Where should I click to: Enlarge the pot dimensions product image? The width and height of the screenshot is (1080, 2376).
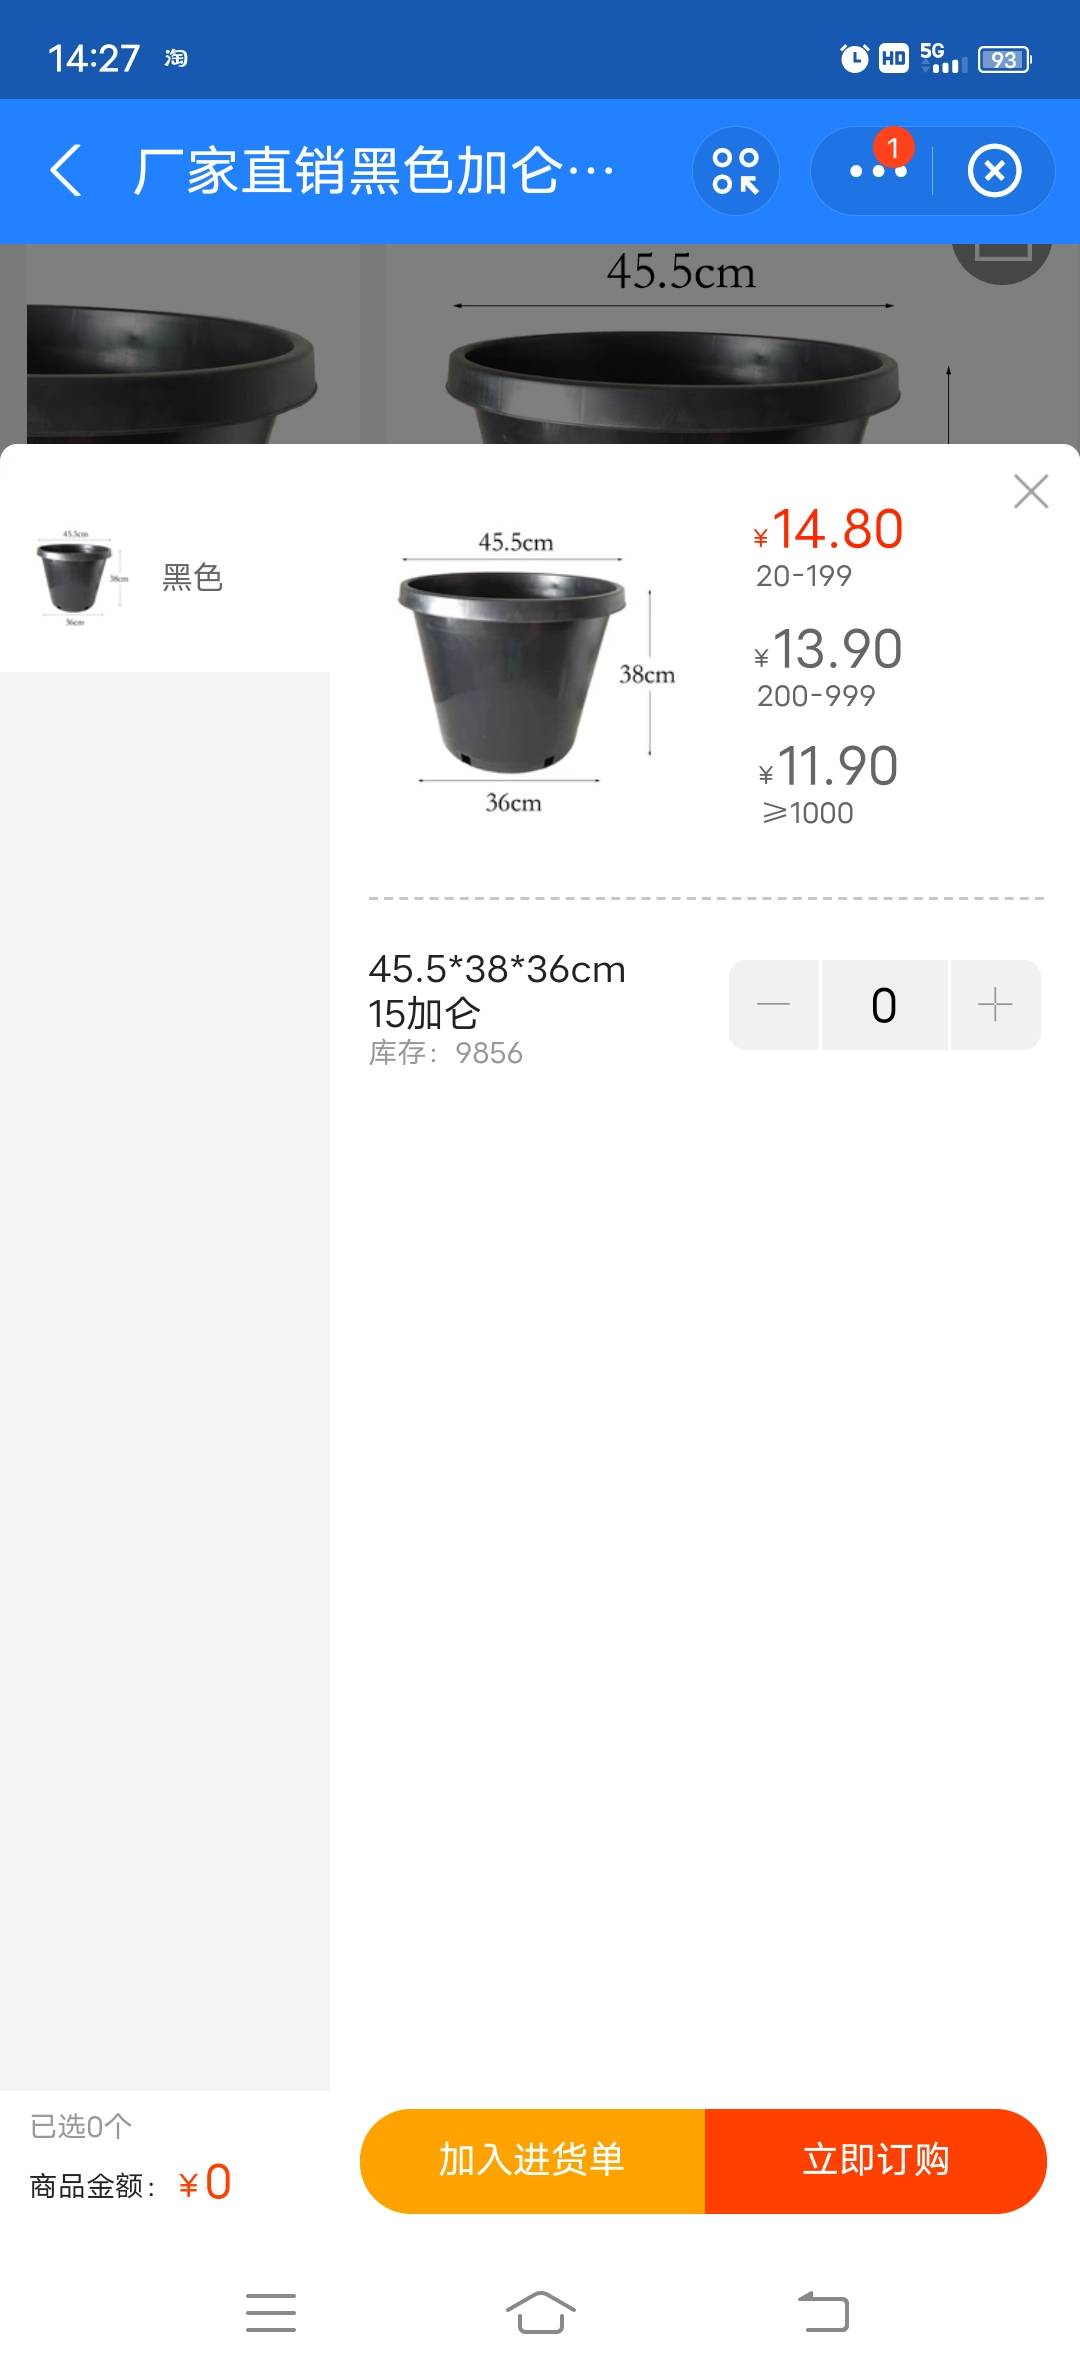click(535, 672)
